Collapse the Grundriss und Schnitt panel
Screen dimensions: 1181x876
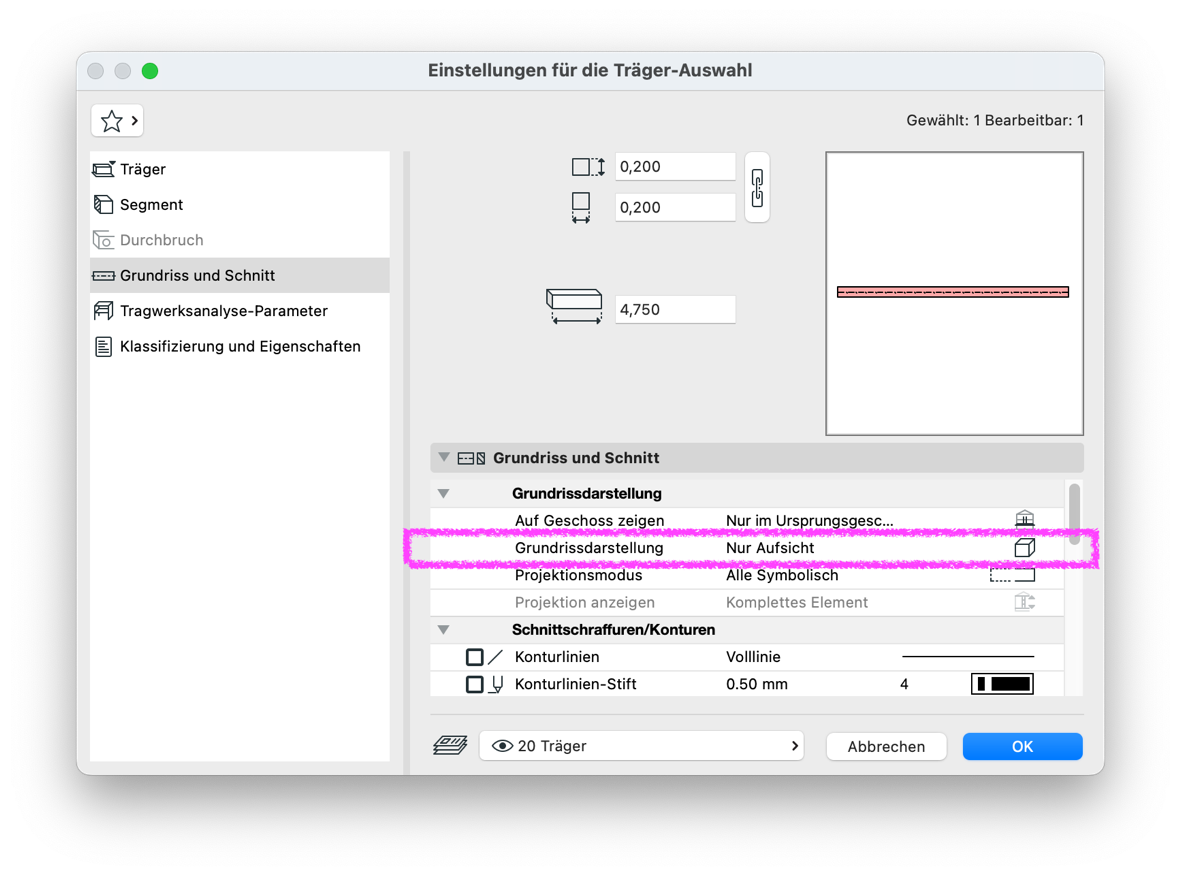444,457
